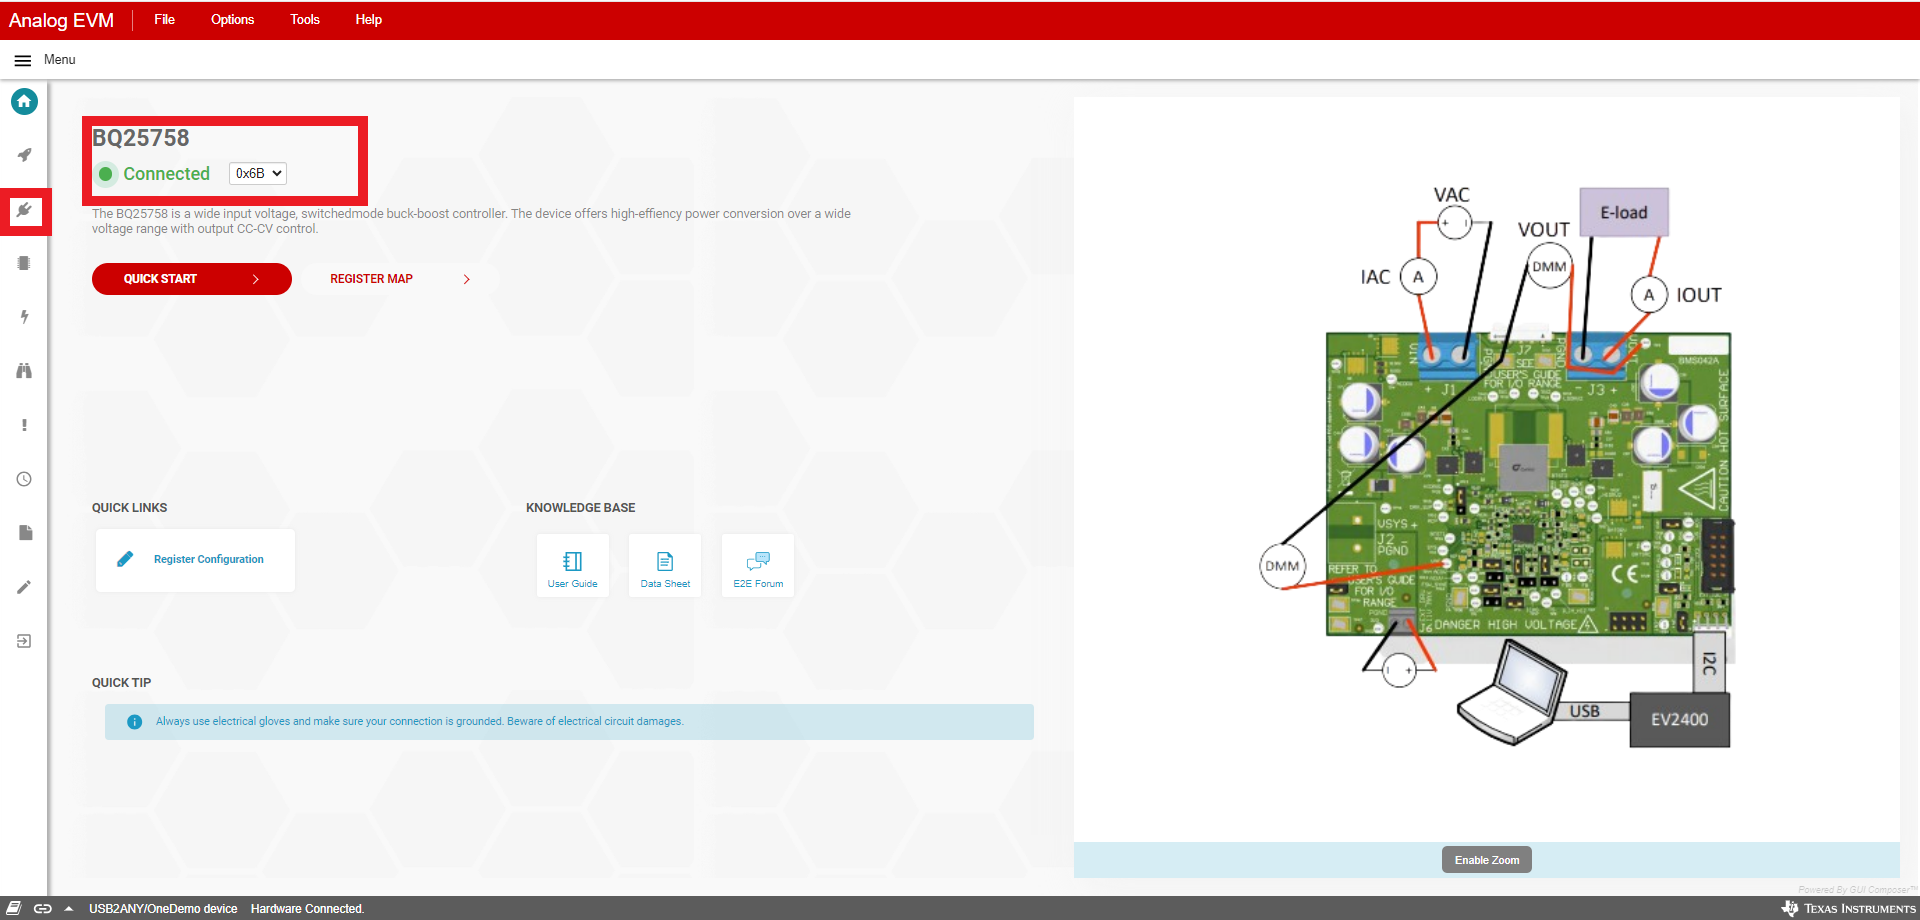Open the Tools menu
This screenshot has width=1920, height=920.
304,20
